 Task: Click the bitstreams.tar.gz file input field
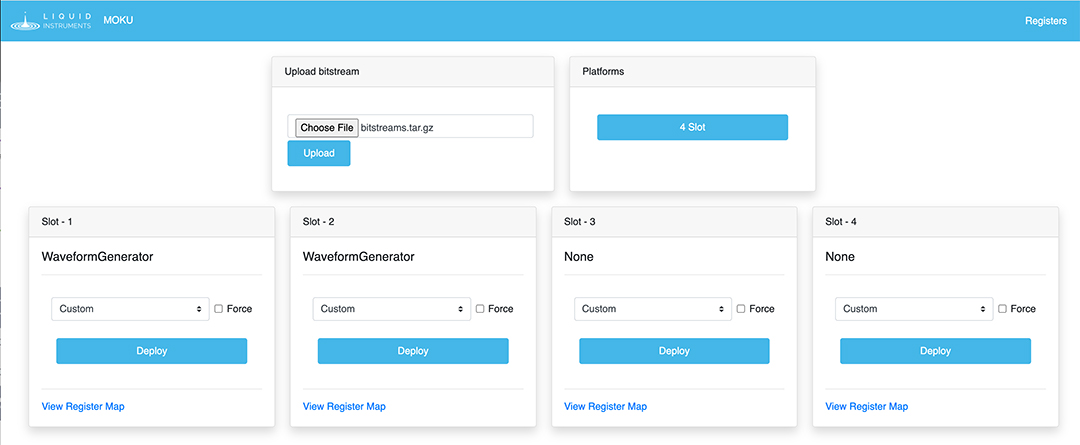[x=444, y=127]
